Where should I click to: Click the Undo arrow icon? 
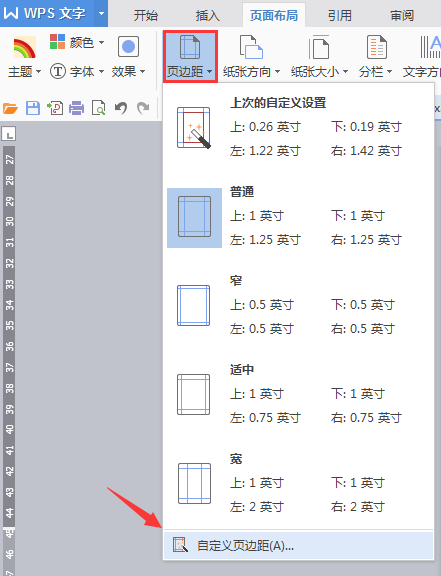coord(121,108)
